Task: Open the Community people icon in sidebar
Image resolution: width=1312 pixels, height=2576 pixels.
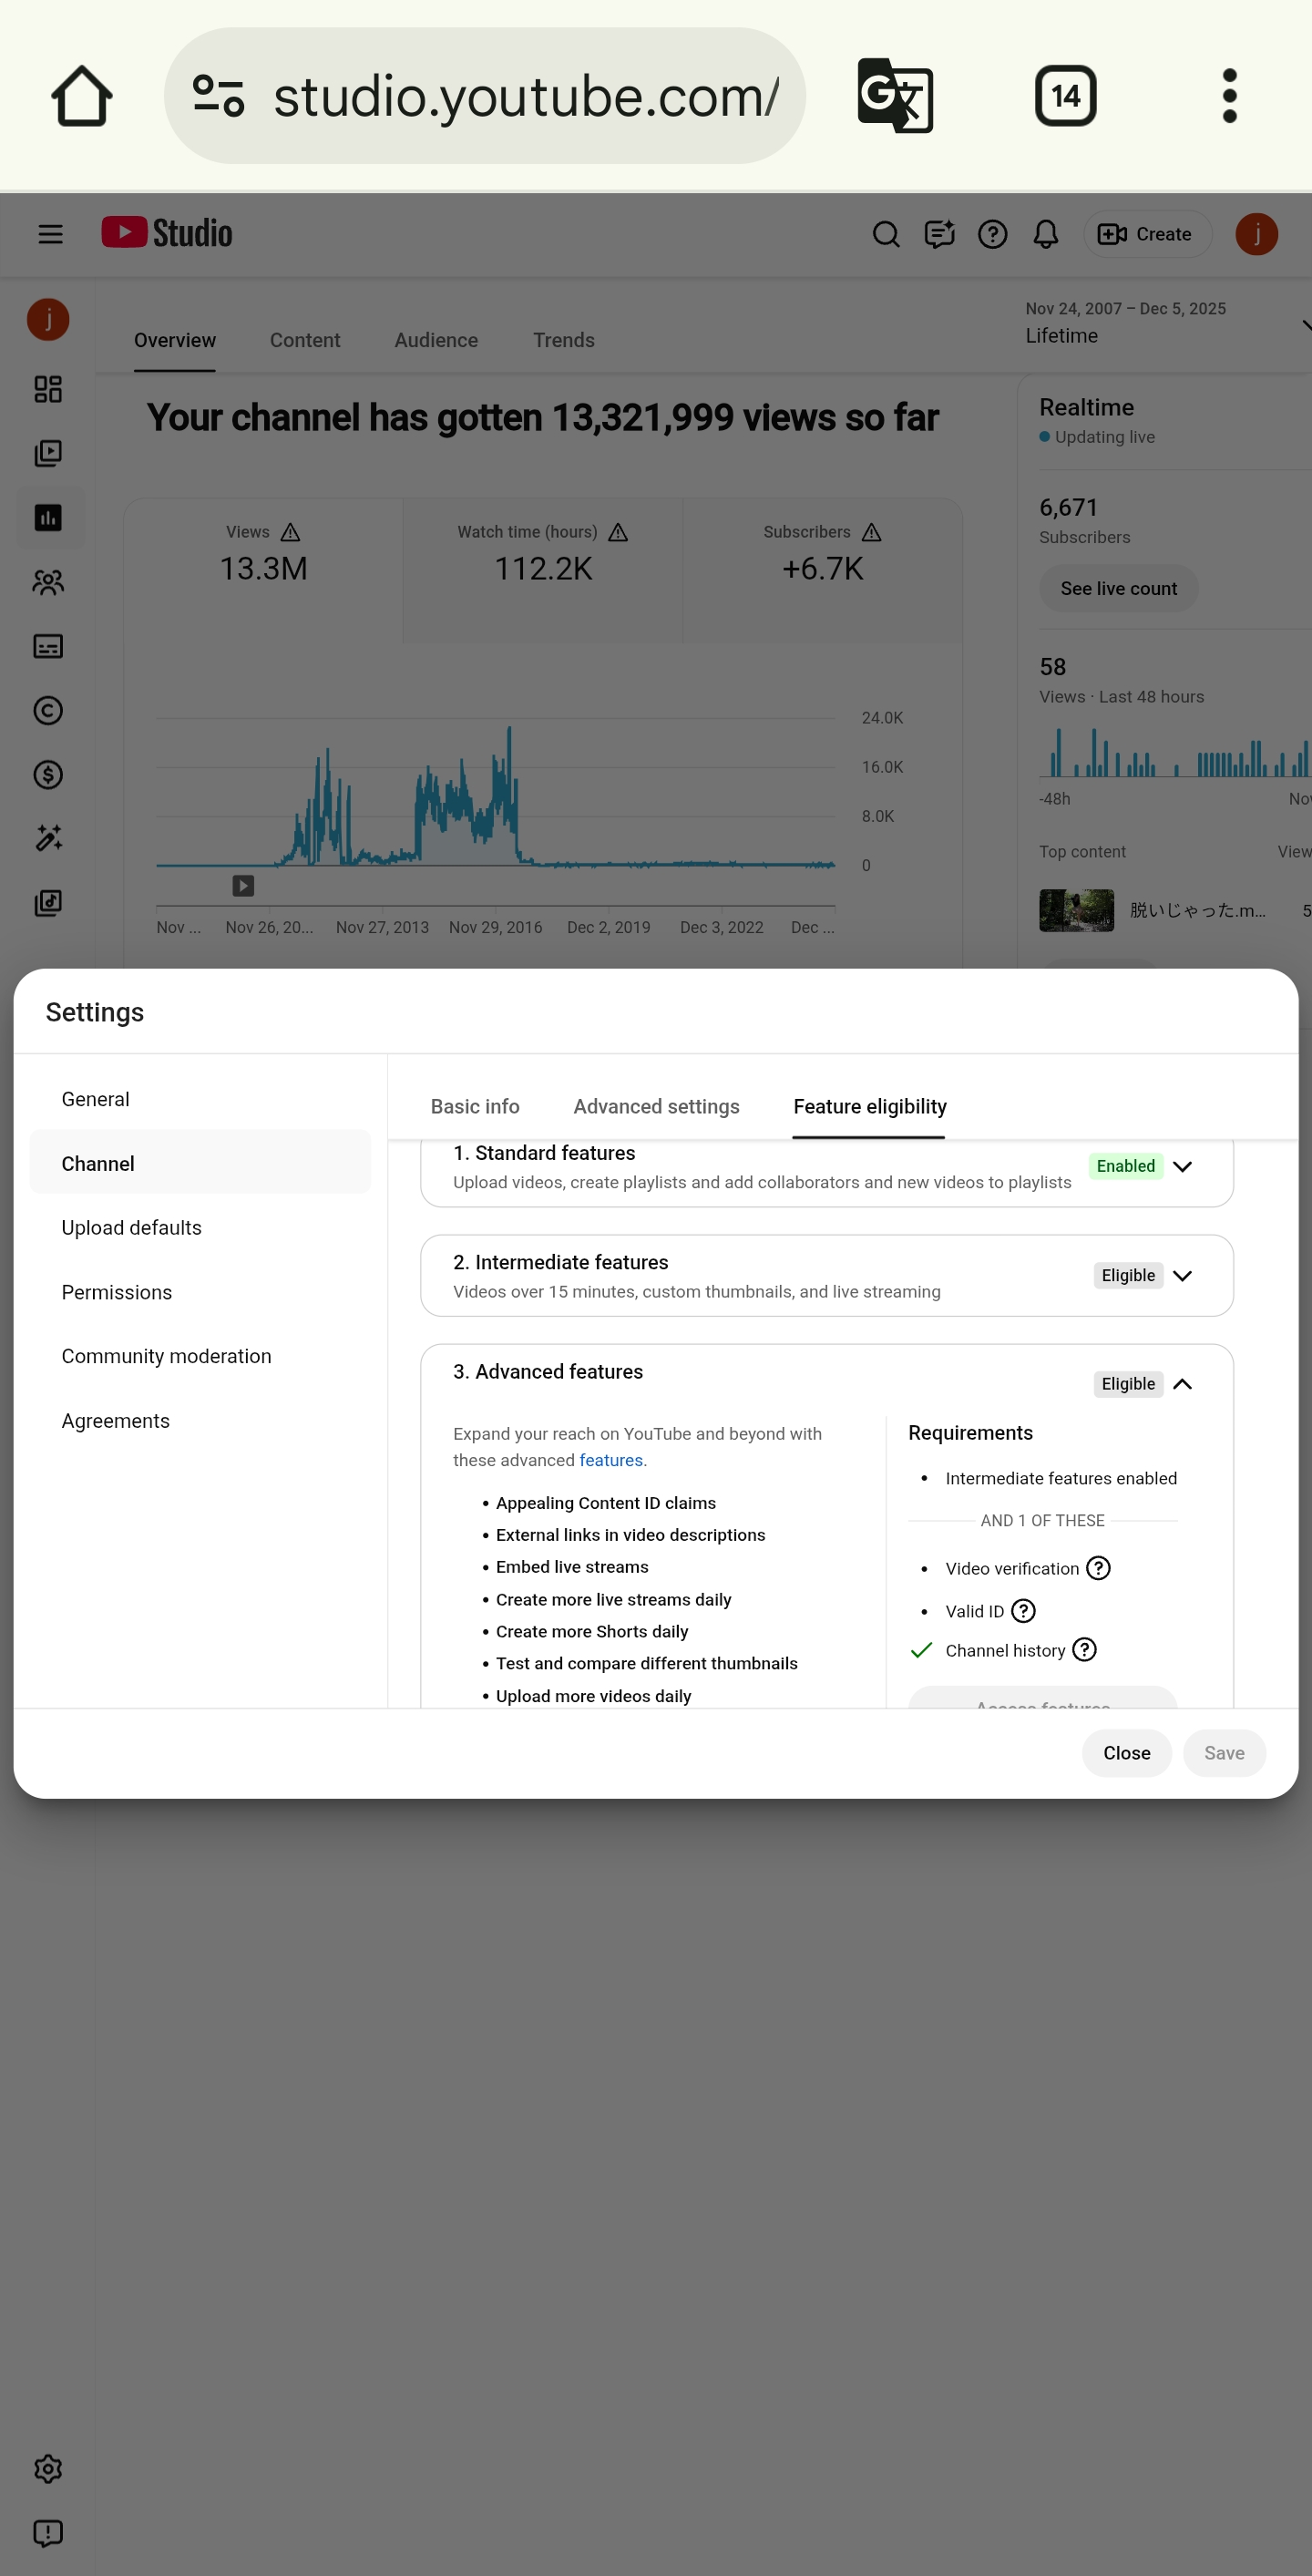Action: [48, 582]
